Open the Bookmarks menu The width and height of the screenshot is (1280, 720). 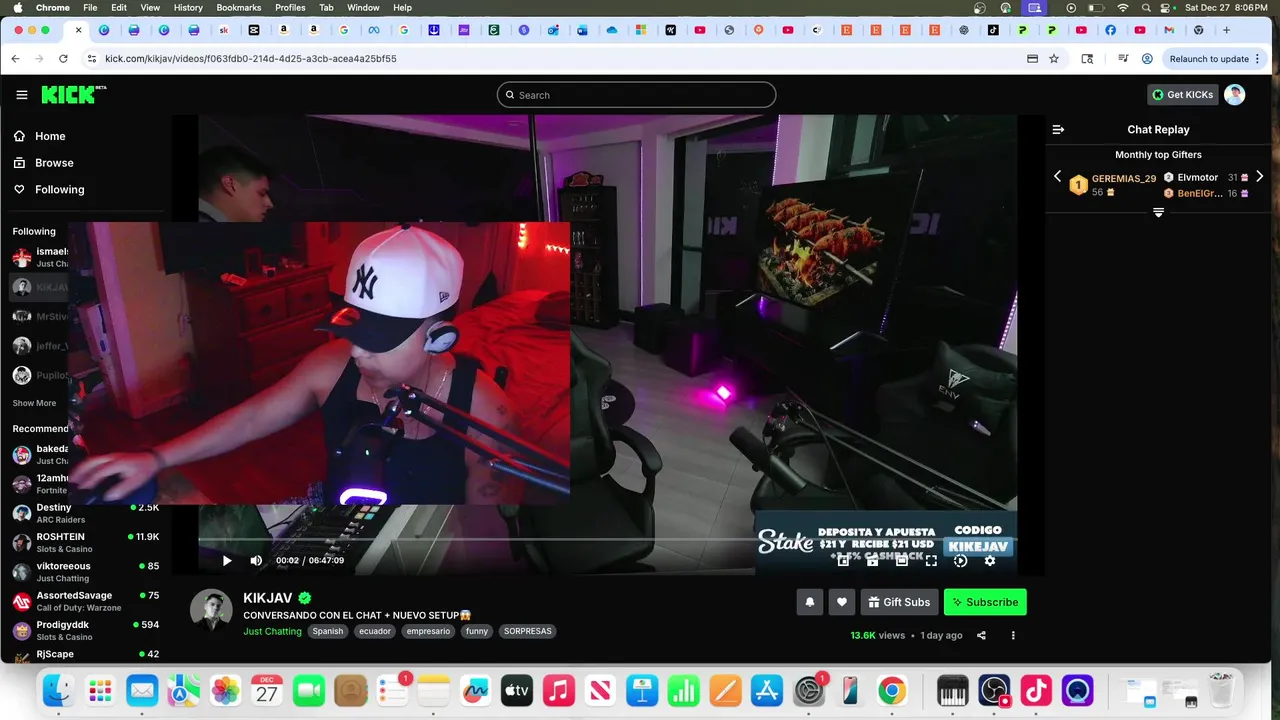[x=238, y=7]
